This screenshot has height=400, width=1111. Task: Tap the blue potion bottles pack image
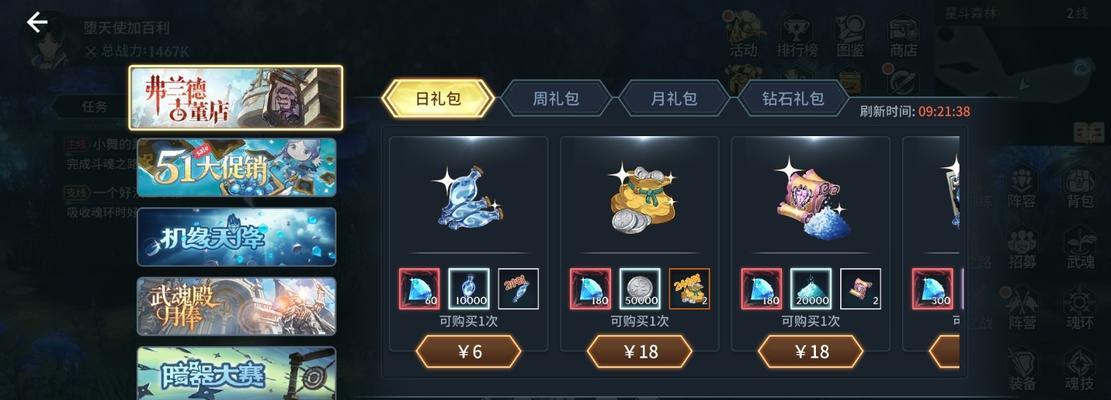(x=467, y=200)
